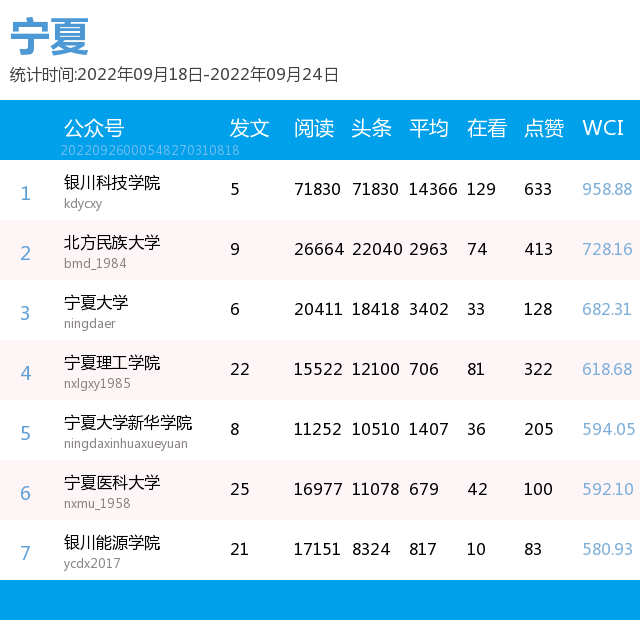Select account ID kdycxy
The image size is (640, 620).
[x=83, y=203]
